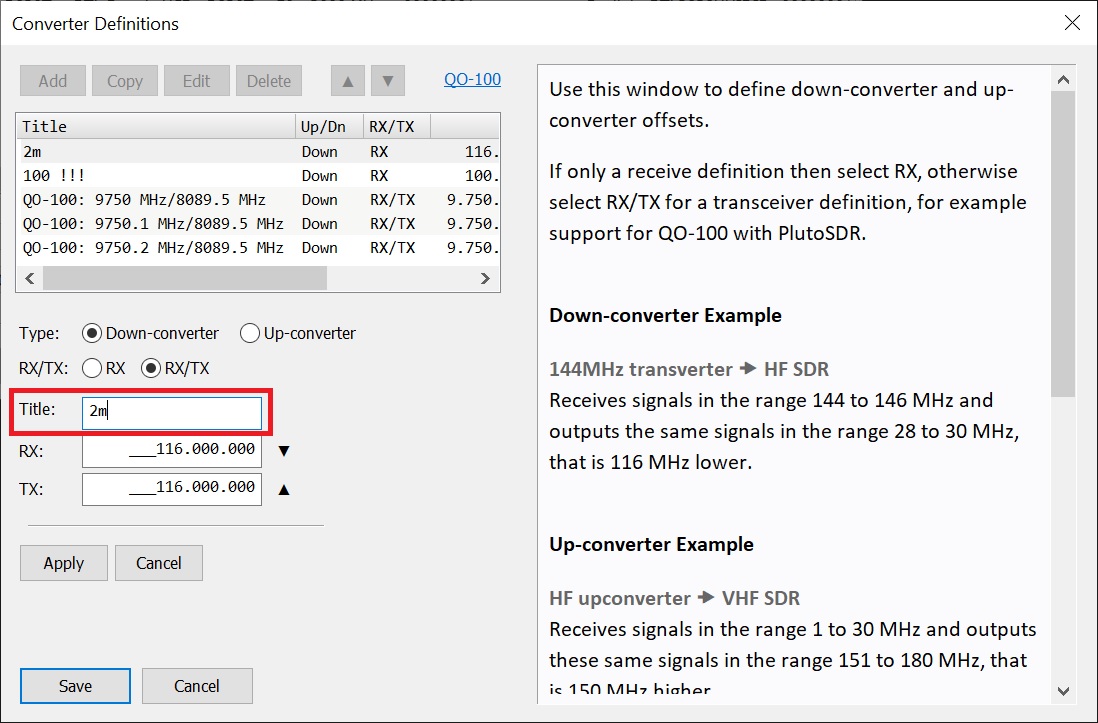This screenshot has height=723, width=1098.
Task: Select the Down-converter radio button
Action: (x=92, y=333)
